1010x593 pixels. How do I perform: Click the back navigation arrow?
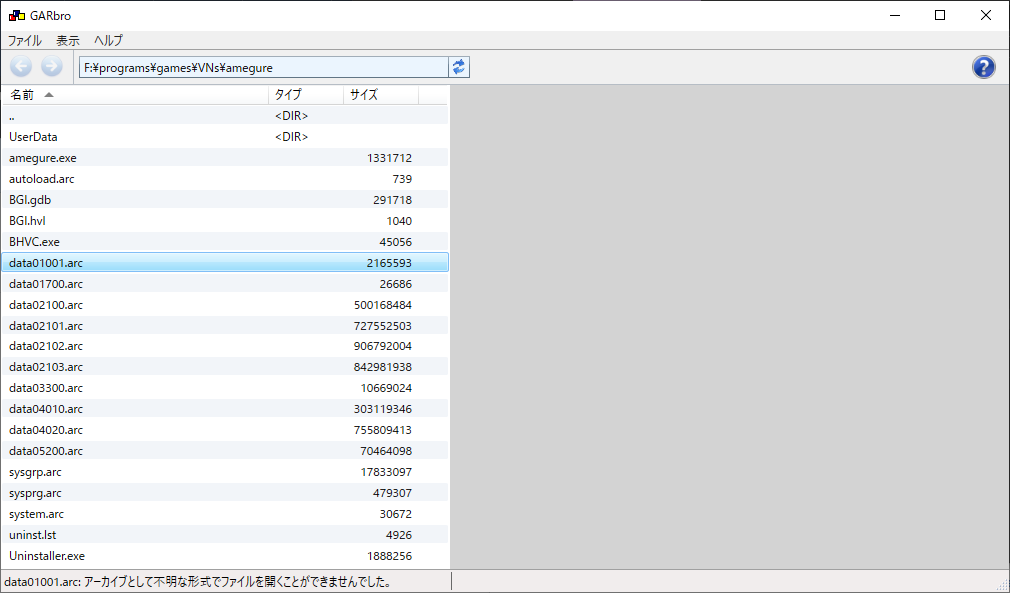[x=20, y=66]
